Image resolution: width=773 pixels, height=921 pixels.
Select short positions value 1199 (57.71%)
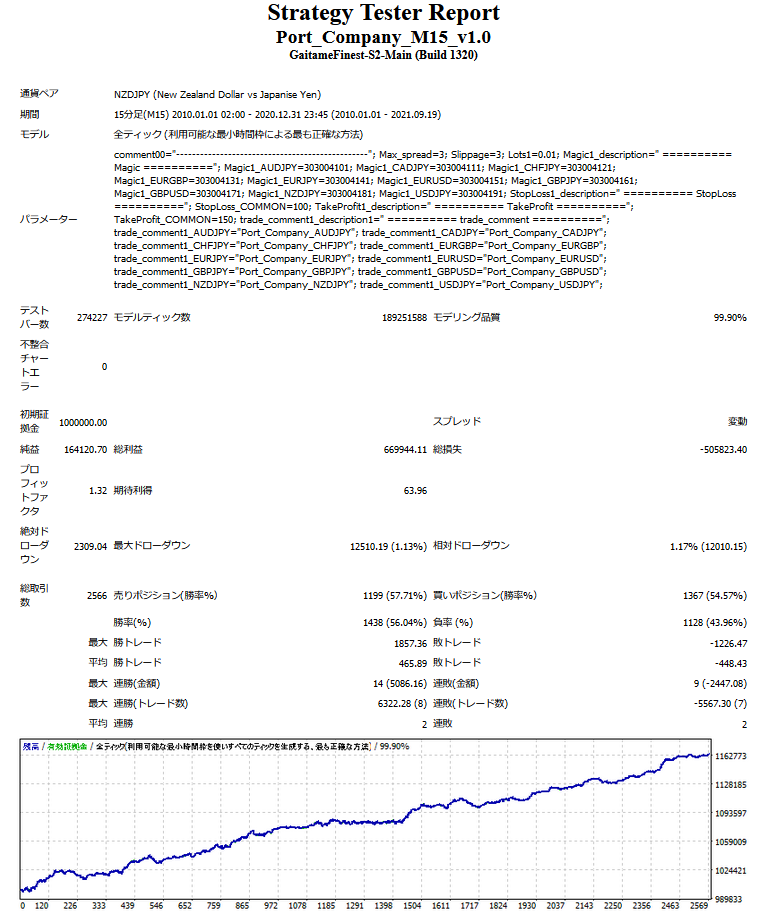pos(395,596)
